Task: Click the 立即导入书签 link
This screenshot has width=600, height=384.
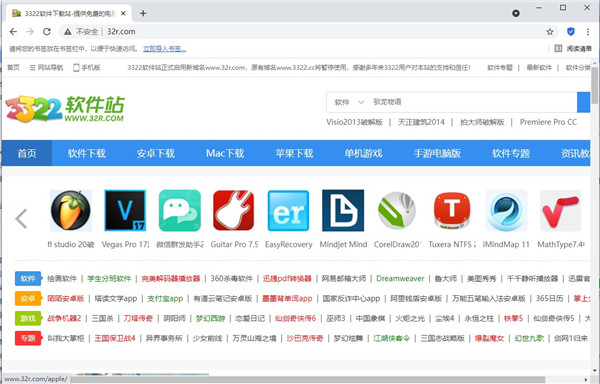Action: 165,49
